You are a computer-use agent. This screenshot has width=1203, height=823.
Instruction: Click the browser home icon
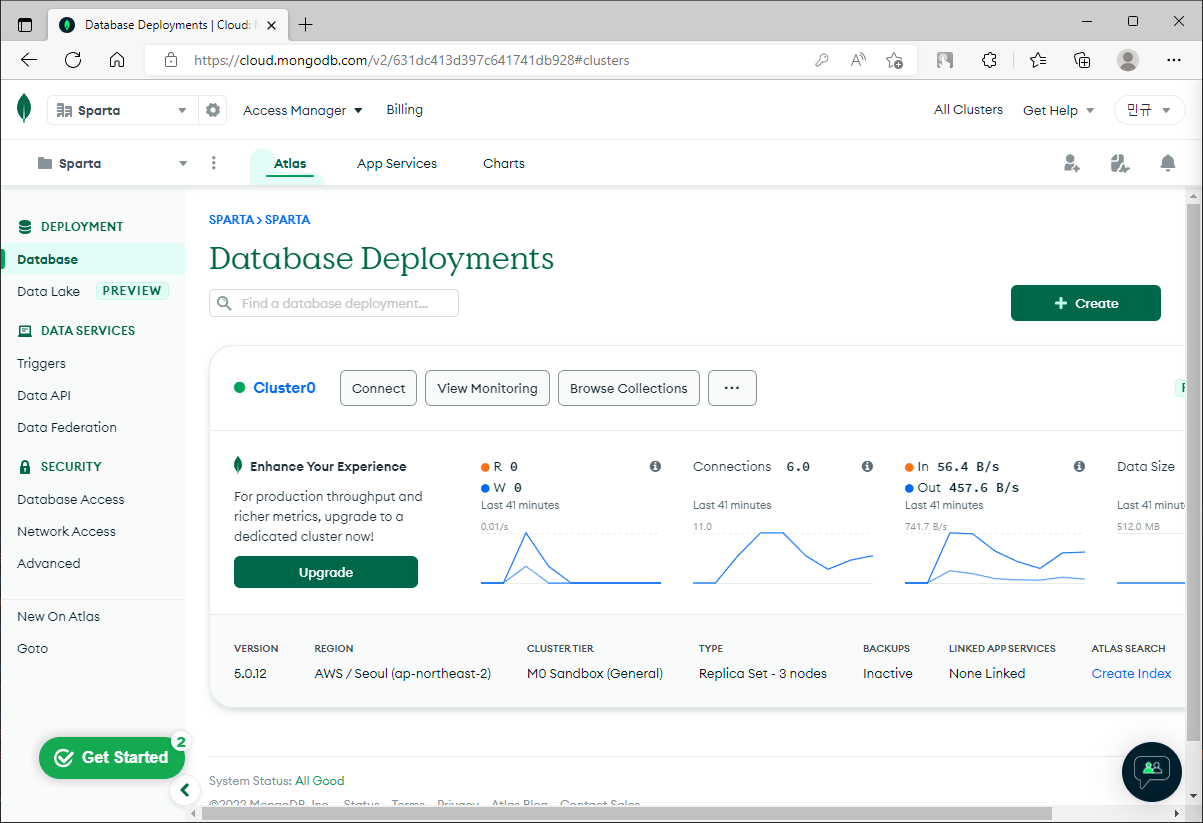(x=117, y=60)
